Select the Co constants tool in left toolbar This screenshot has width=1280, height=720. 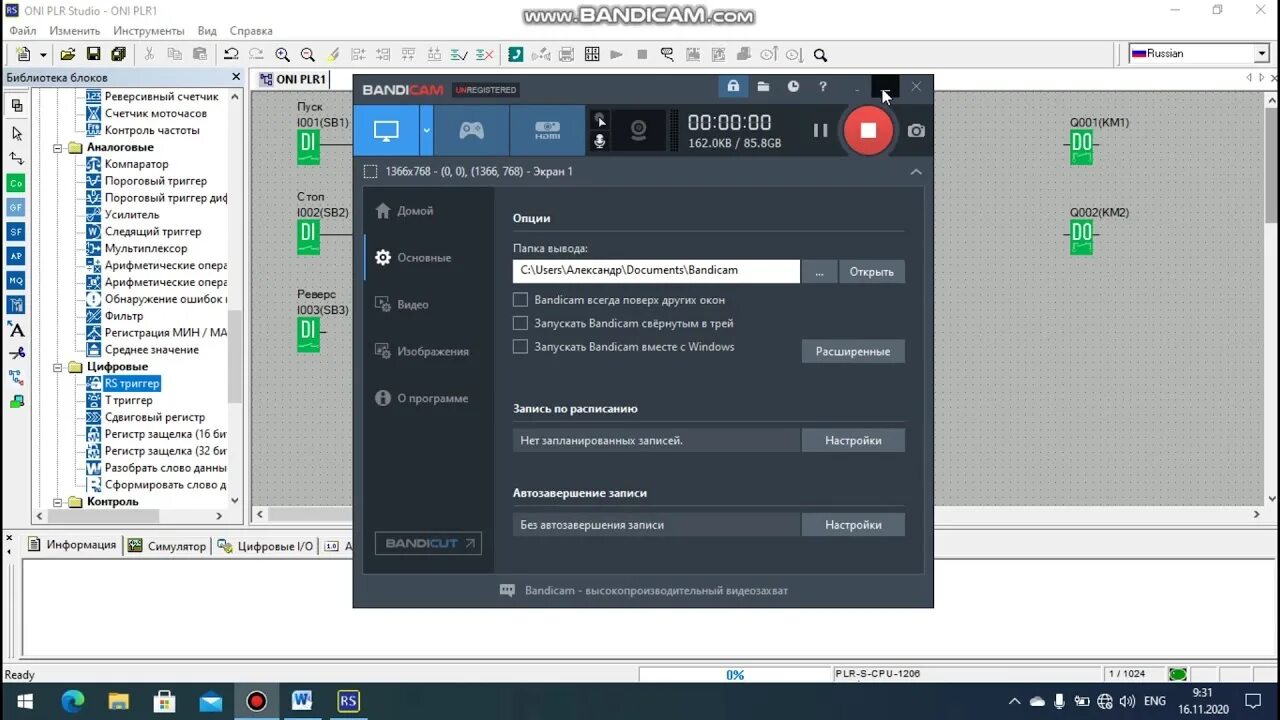[16, 183]
